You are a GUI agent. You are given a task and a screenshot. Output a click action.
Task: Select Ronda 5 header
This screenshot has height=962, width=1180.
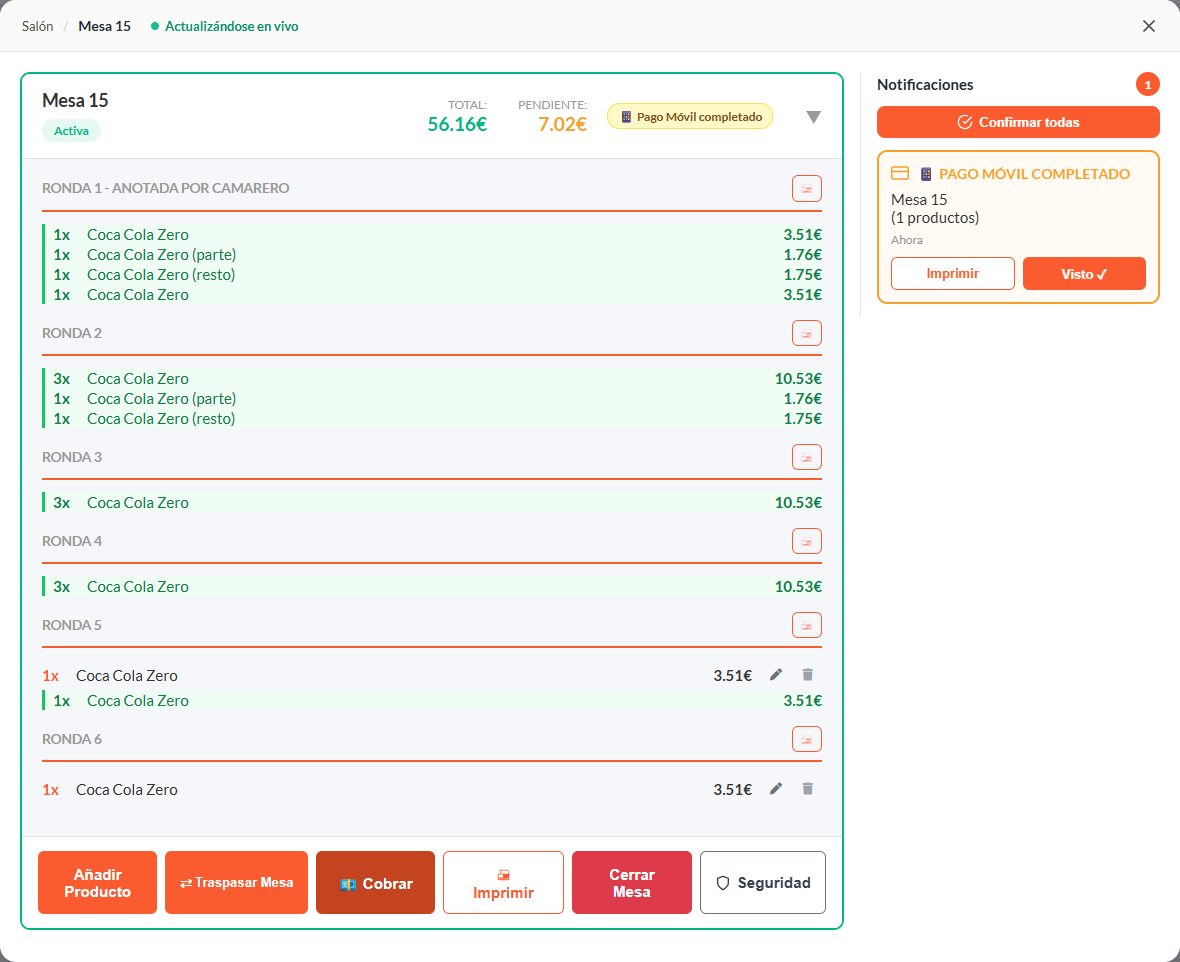tap(72, 625)
